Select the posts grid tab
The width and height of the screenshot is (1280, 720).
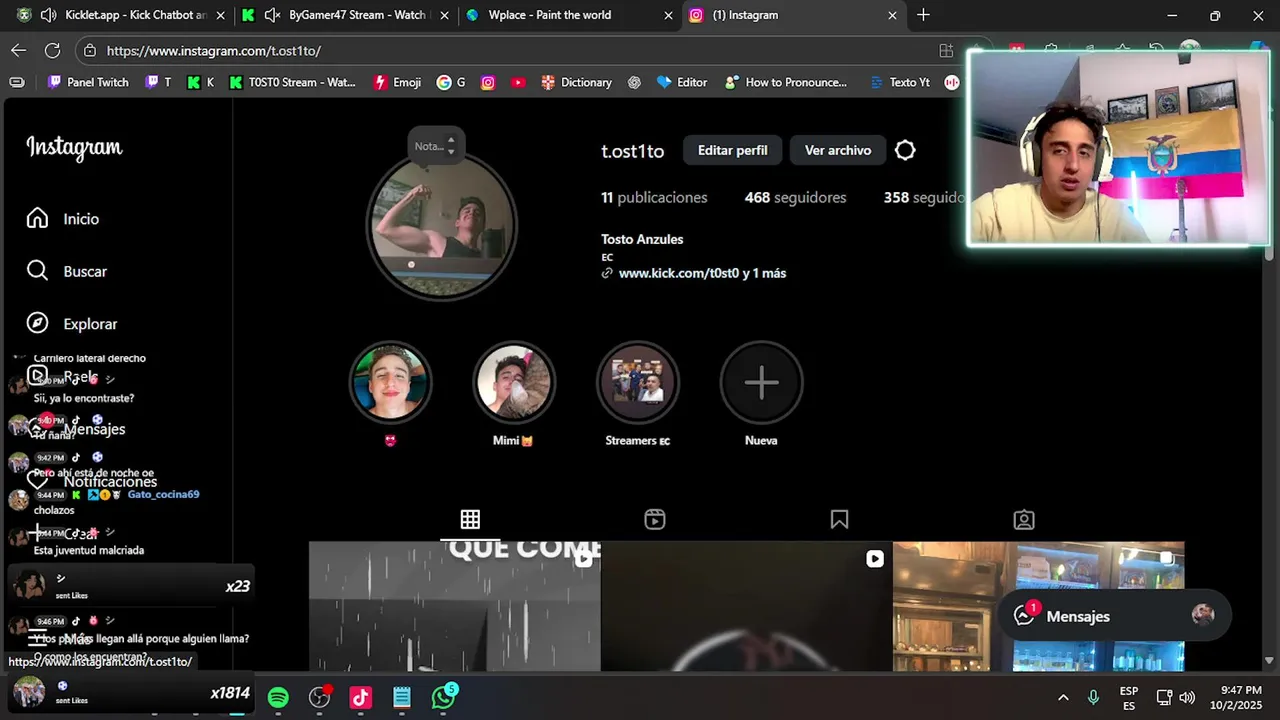pyautogui.click(x=470, y=519)
